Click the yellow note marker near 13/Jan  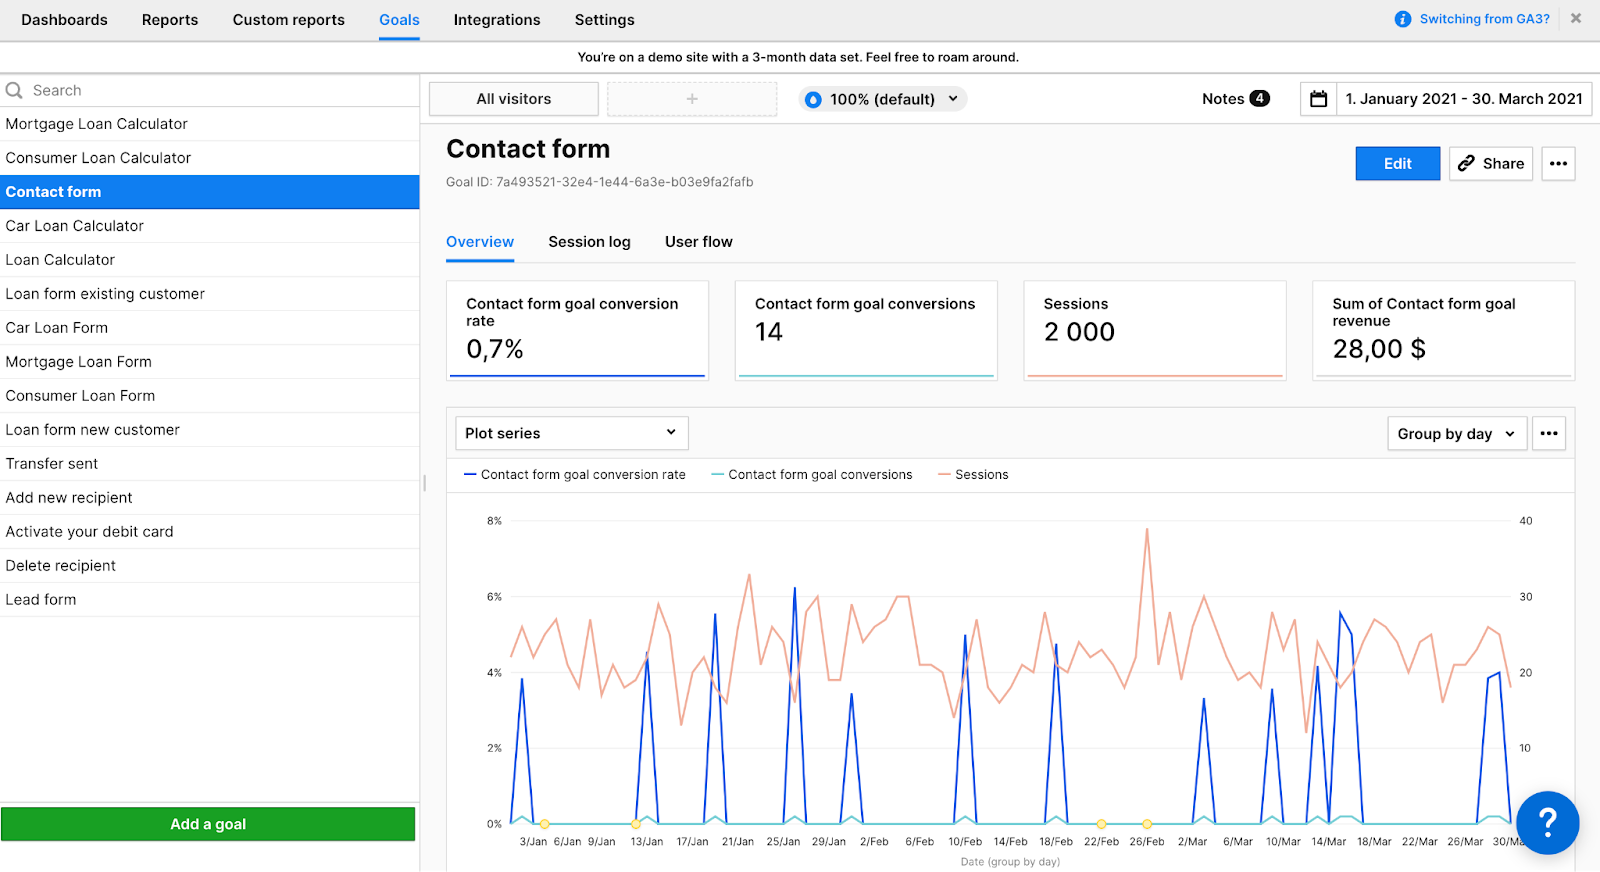pyautogui.click(x=636, y=824)
